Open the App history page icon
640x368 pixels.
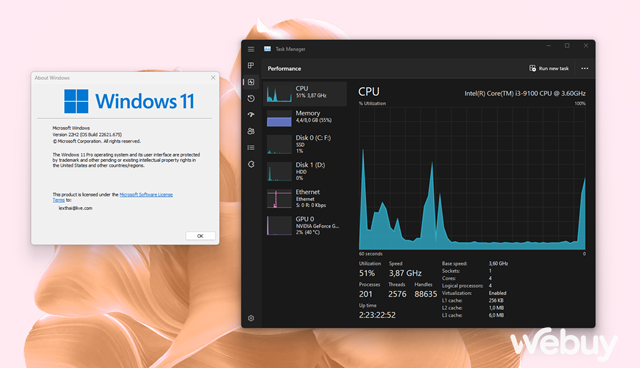tap(251, 98)
